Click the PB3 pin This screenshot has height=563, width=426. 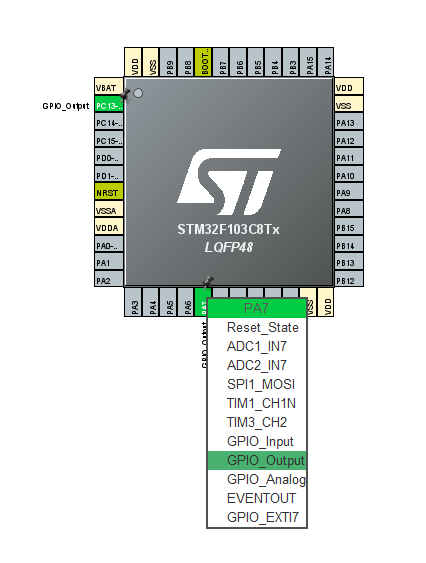coord(291,62)
